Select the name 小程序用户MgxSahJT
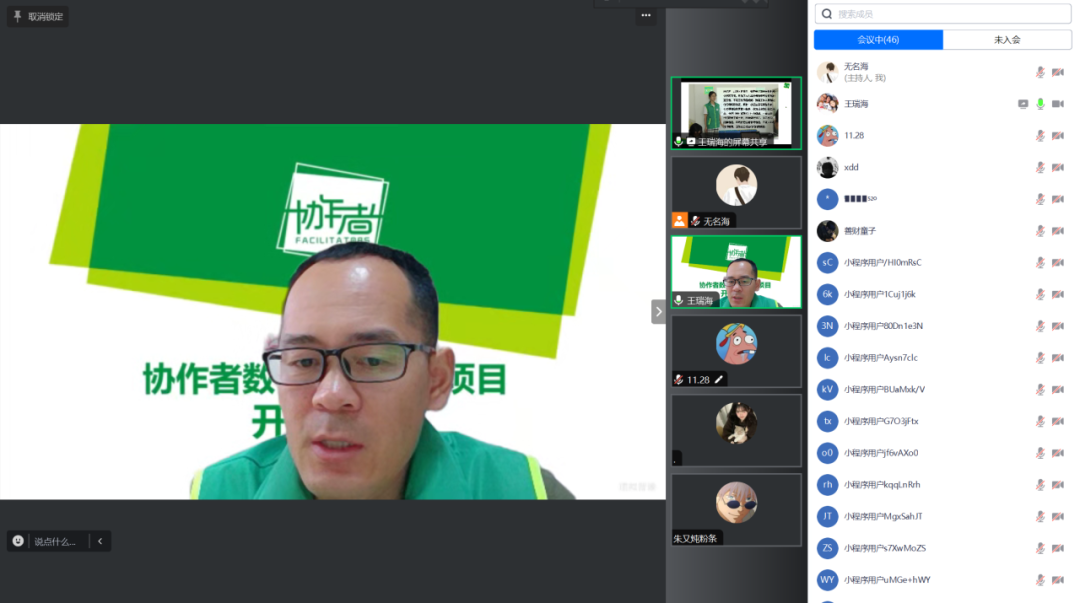Screen dimensions: 1080x603 (883, 516)
